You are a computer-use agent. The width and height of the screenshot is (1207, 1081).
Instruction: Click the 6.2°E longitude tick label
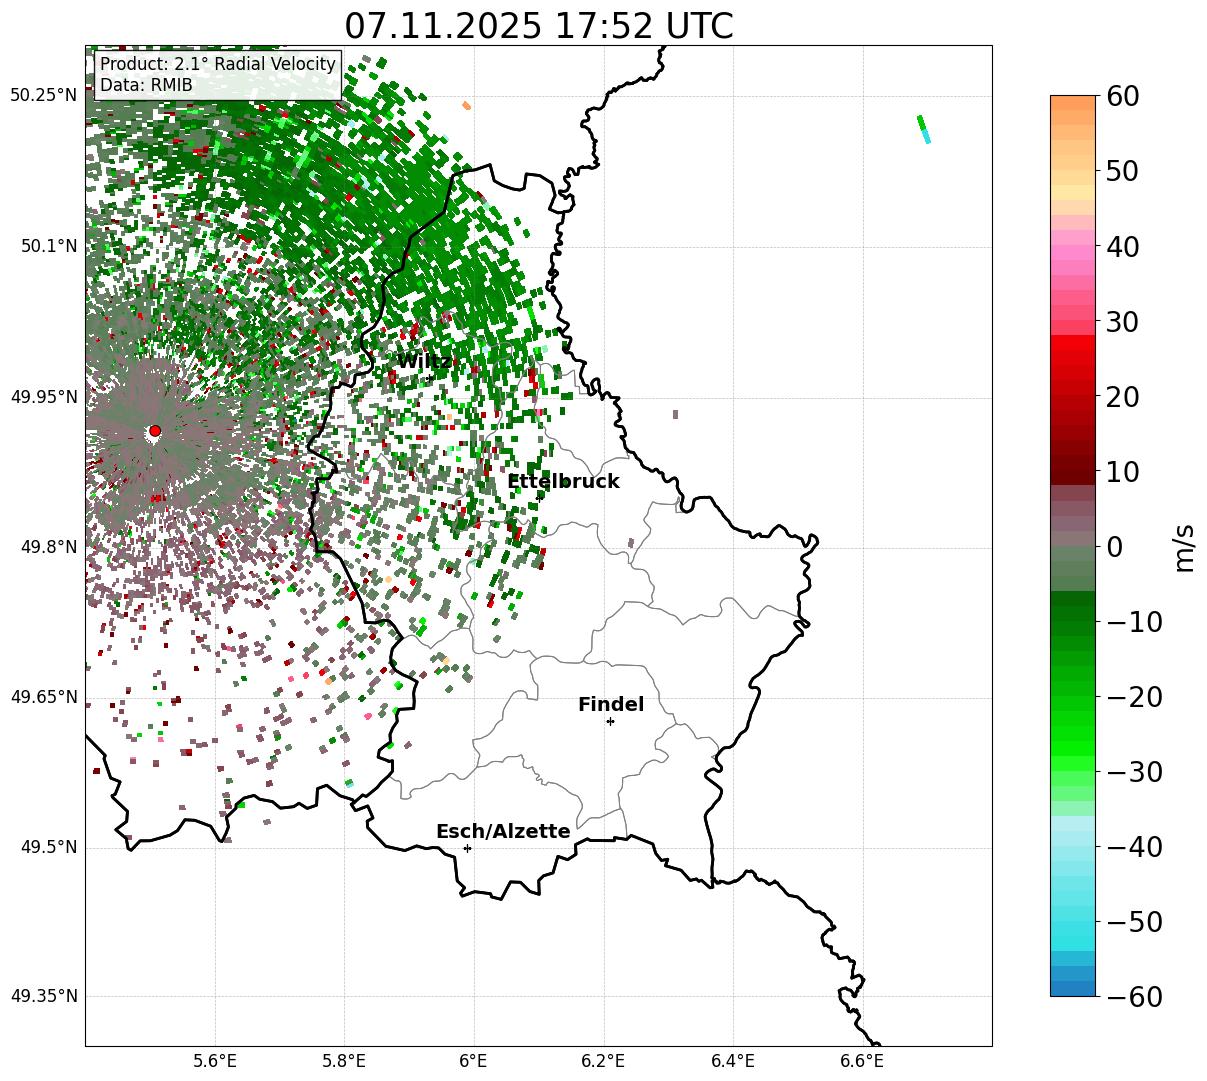[x=604, y=1061]
